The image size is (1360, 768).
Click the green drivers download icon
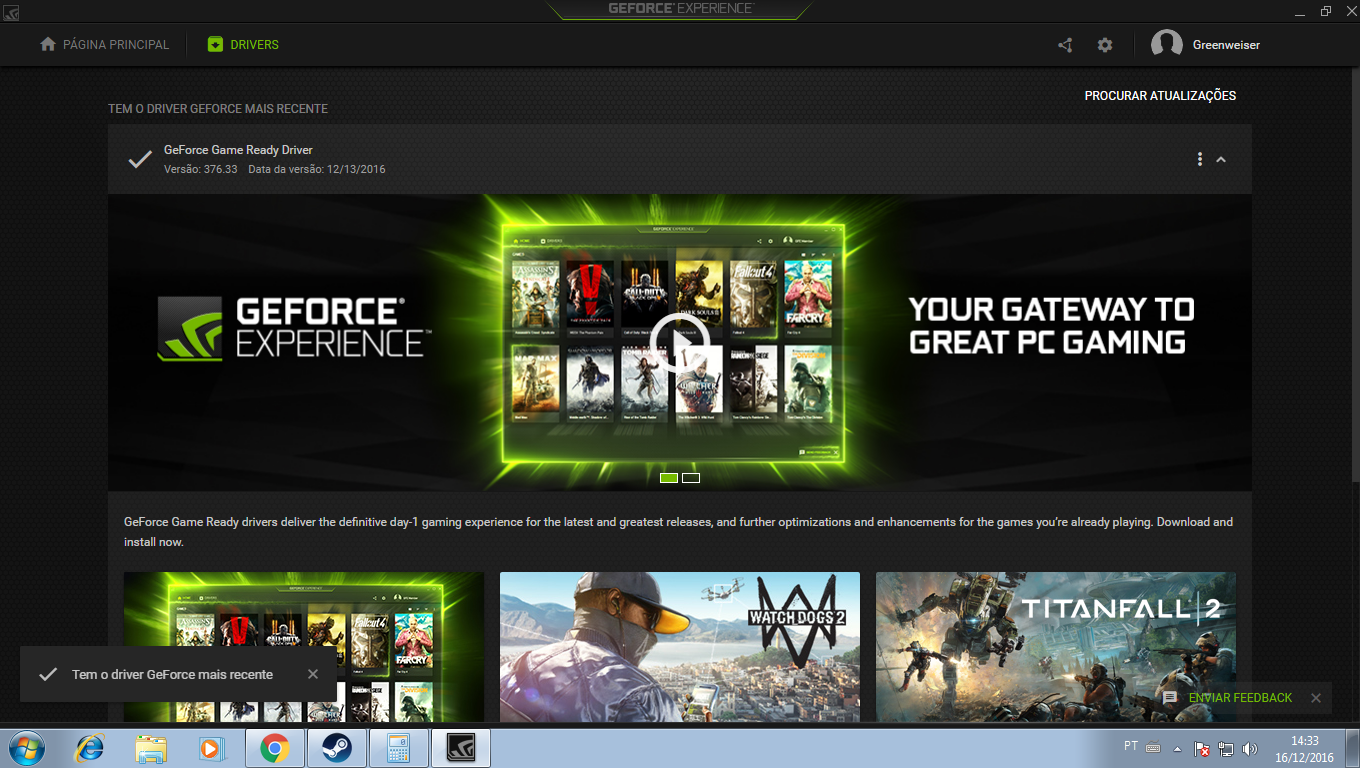tap(215, 45)
